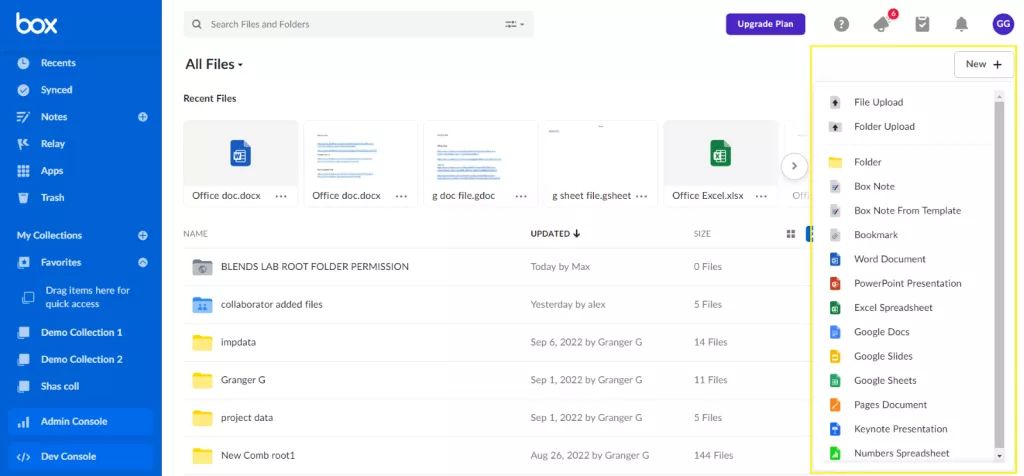Open Demo Collection 1

coord(81,332)
